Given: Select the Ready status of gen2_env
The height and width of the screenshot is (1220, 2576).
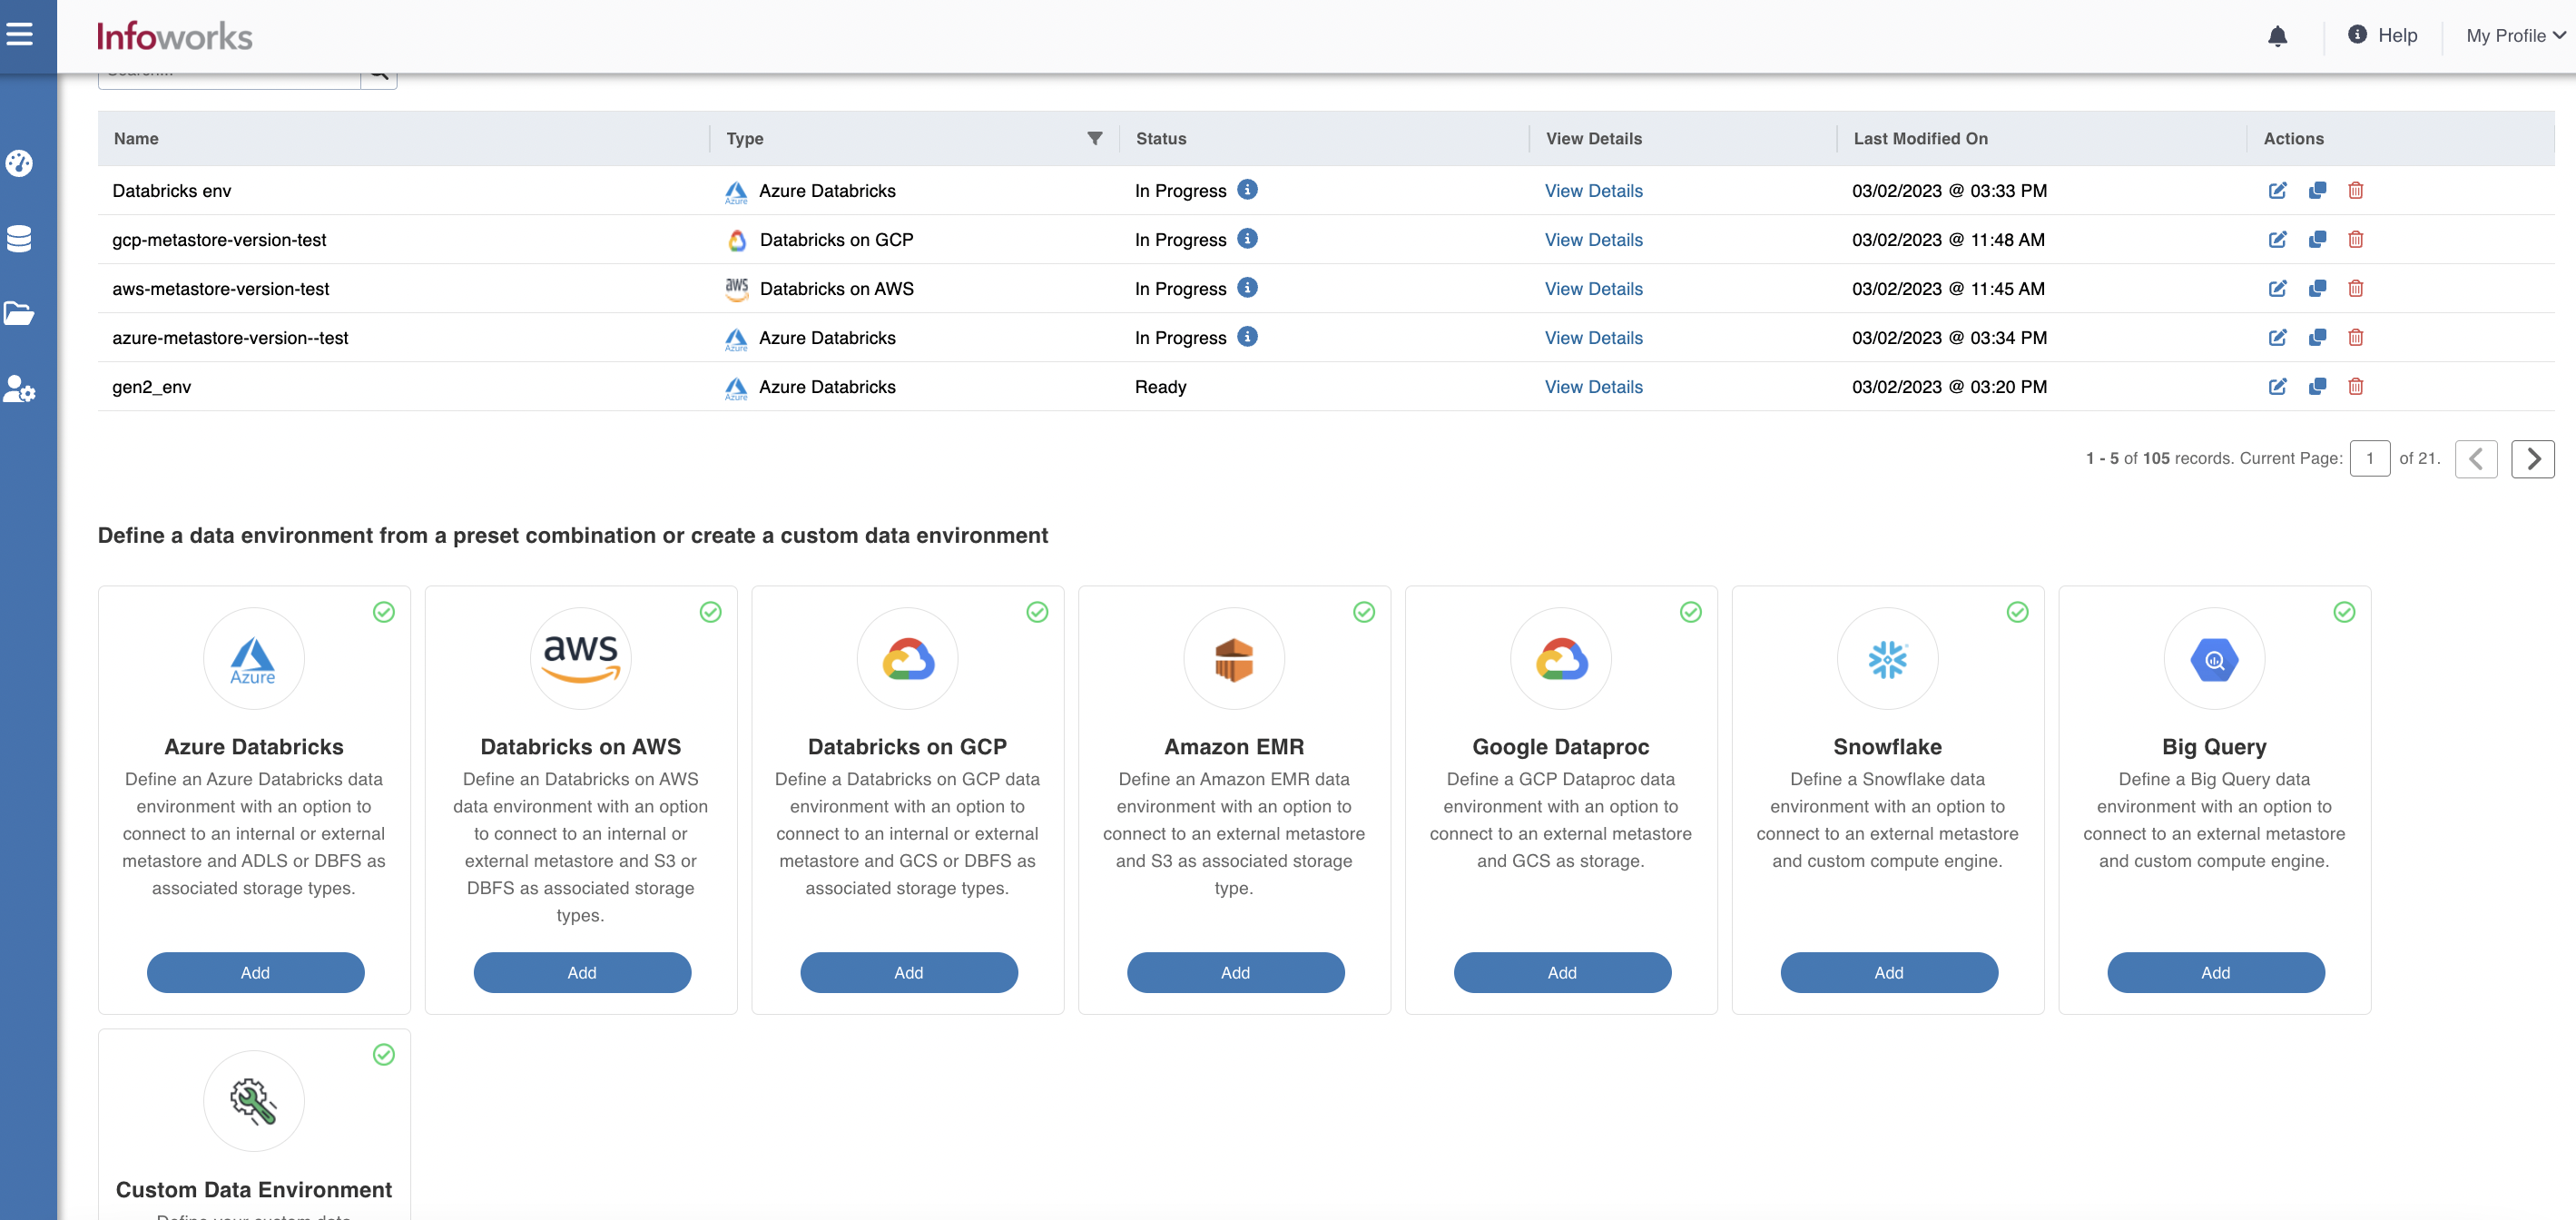Looking at the screenshot, I should pos(1160,386).
